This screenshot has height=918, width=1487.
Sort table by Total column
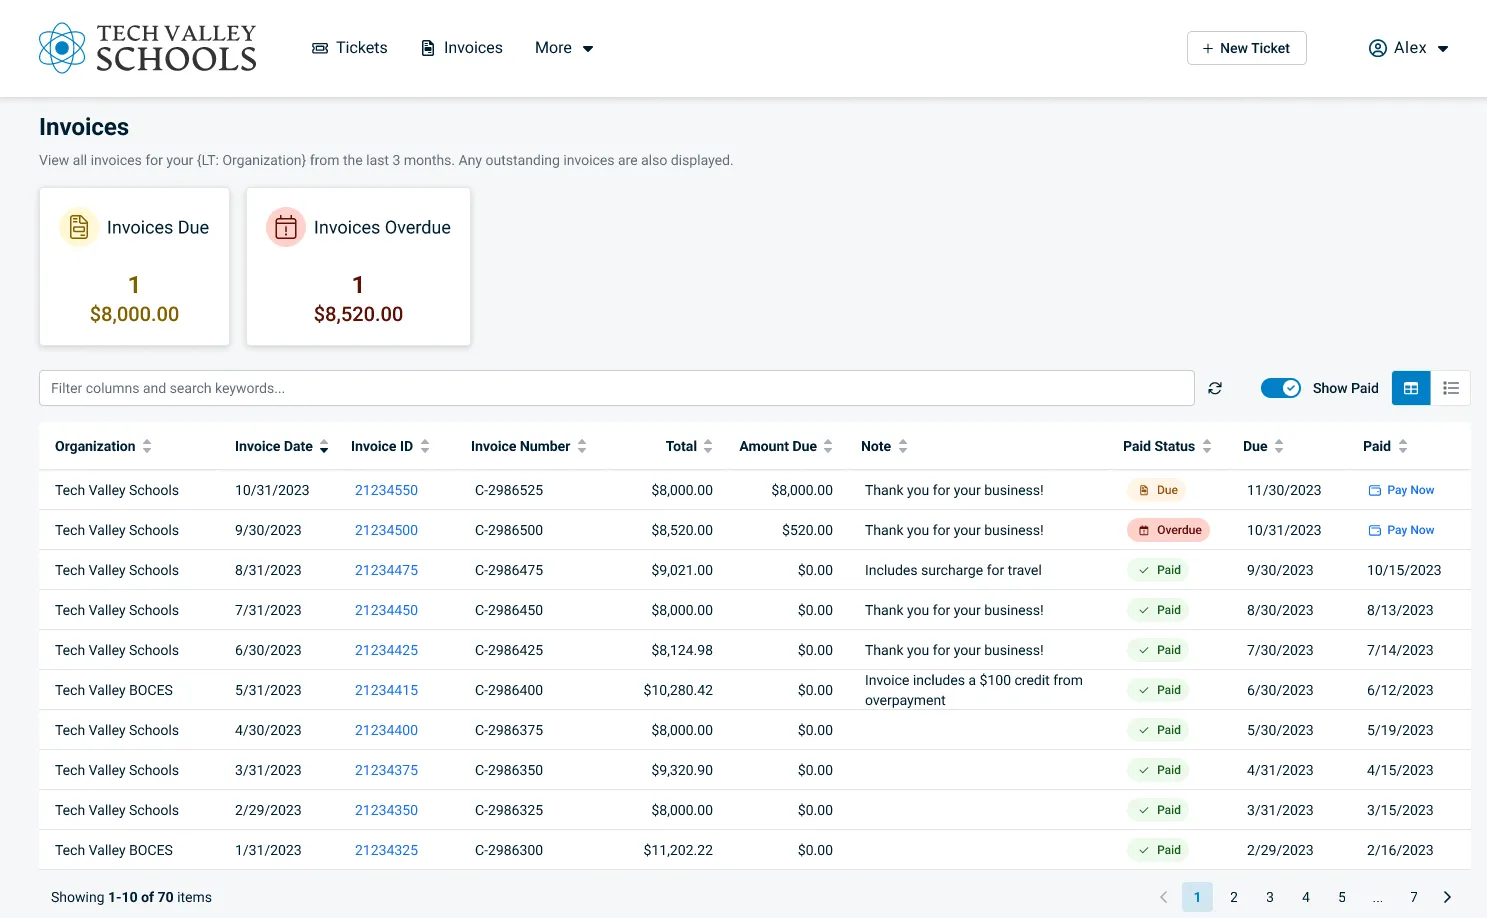708,447
